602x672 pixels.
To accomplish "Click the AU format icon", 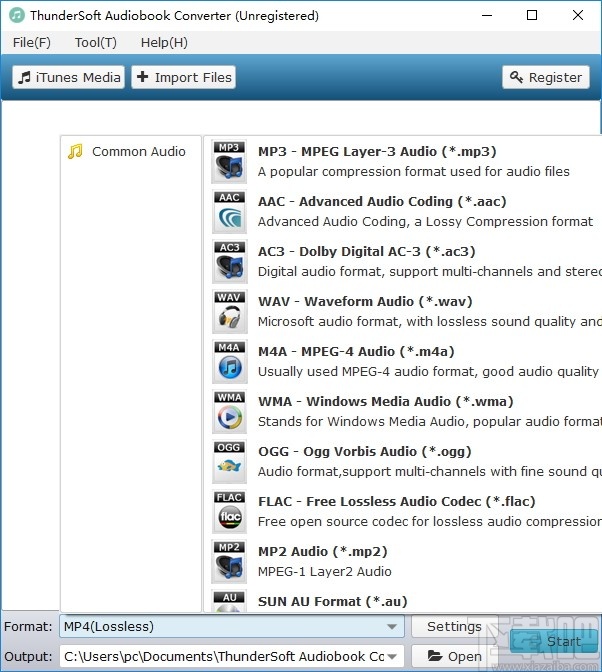I will coord(229,601).
